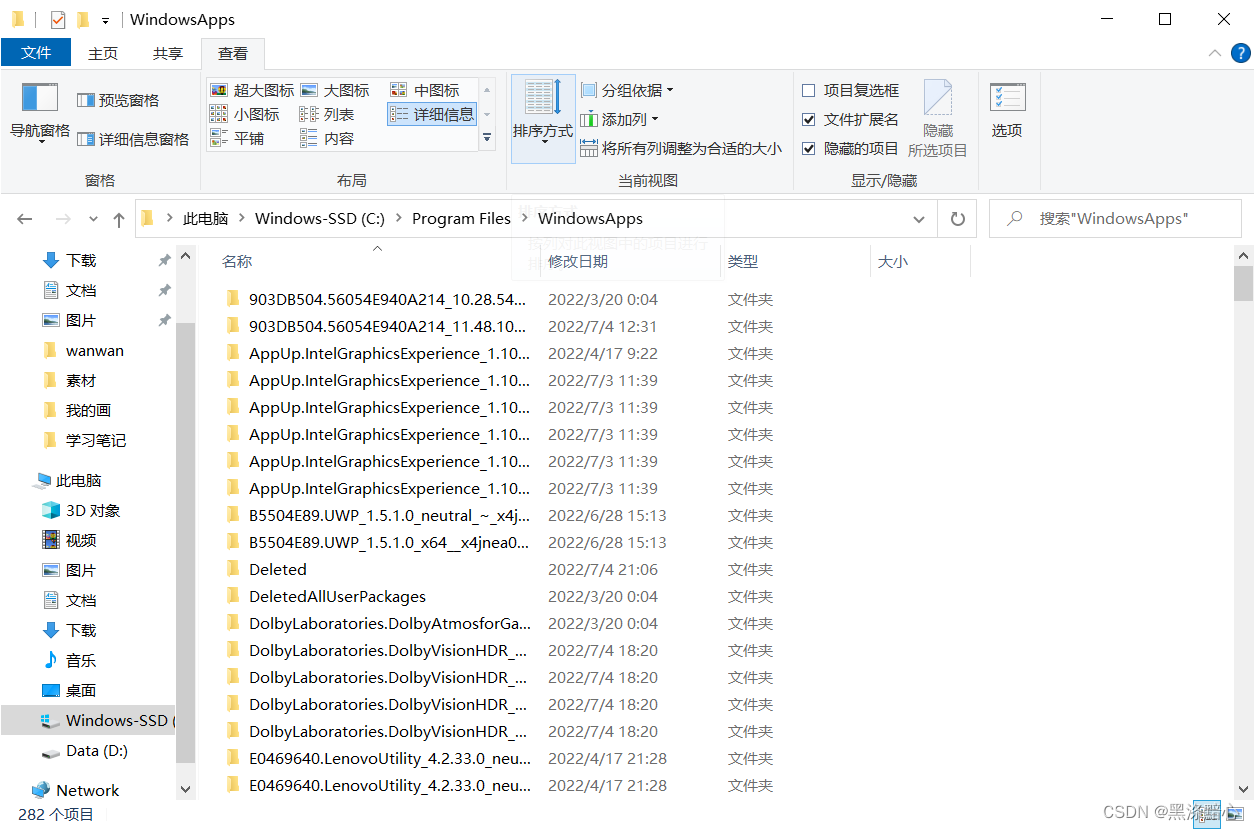Open 选项 folder options
Viewport: 1255px width, 830px height.
pos(1007,110)
